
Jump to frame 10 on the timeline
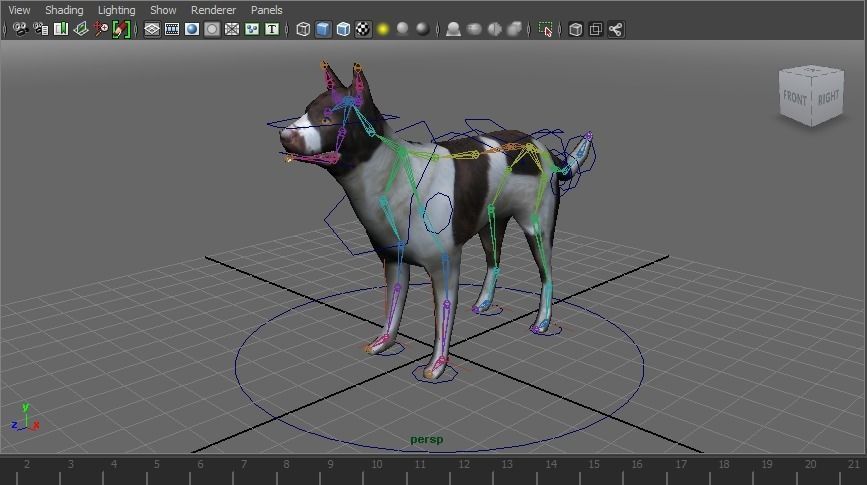[377, 464]
